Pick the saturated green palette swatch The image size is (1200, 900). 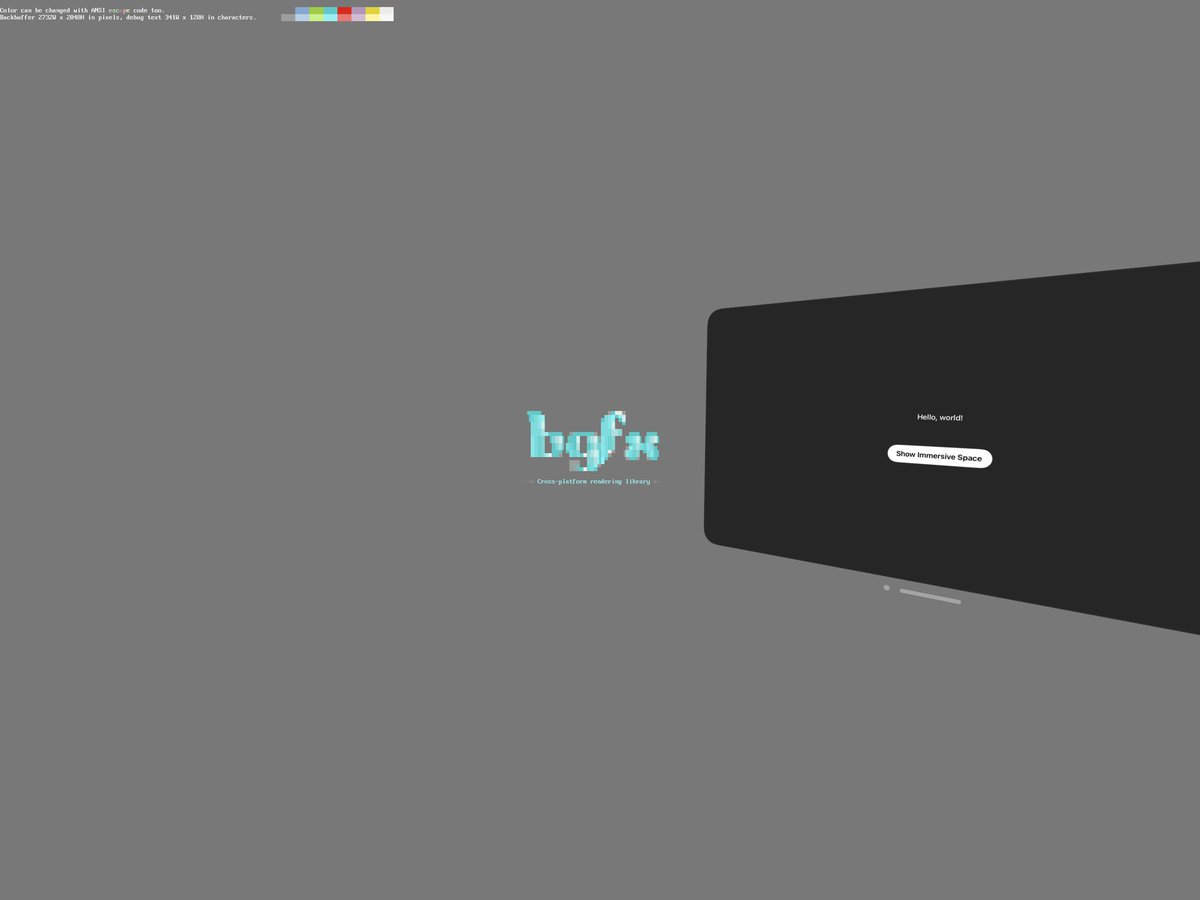click(x=316, y=10)
